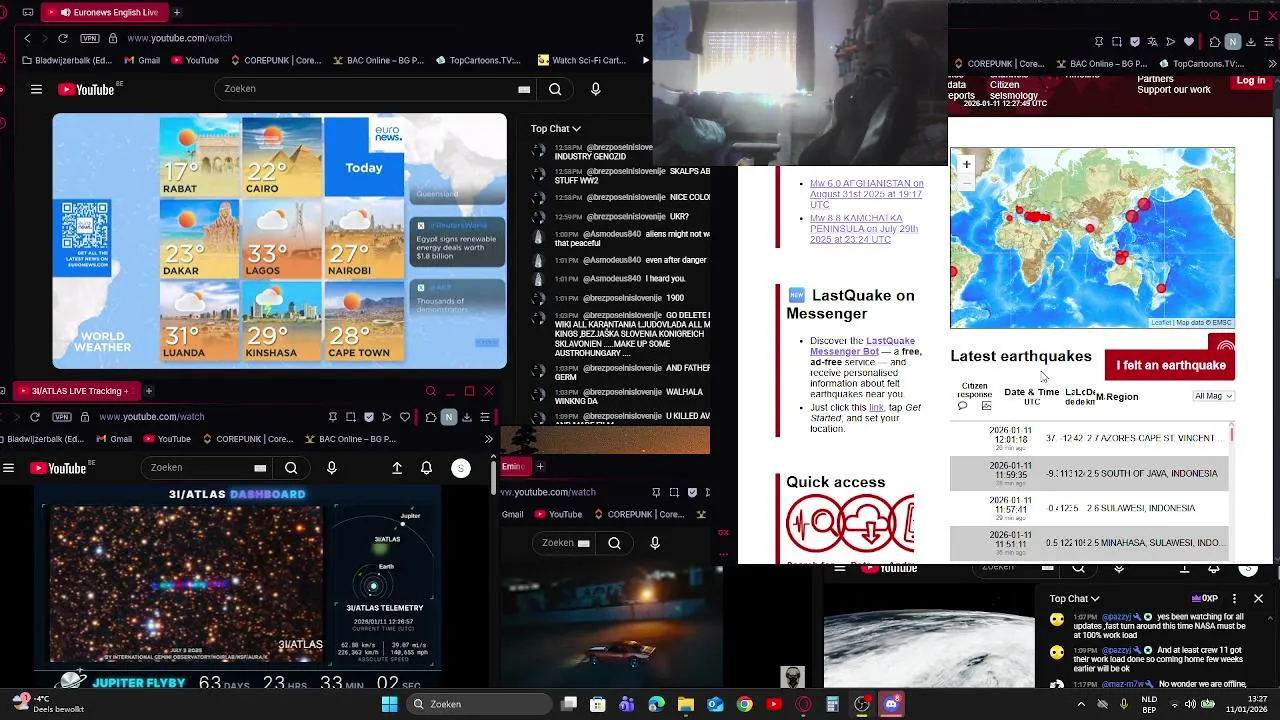Screen dimensions: 1280x720
Task: Click the reload icon in Euronews window
Action: pos(63,38)
